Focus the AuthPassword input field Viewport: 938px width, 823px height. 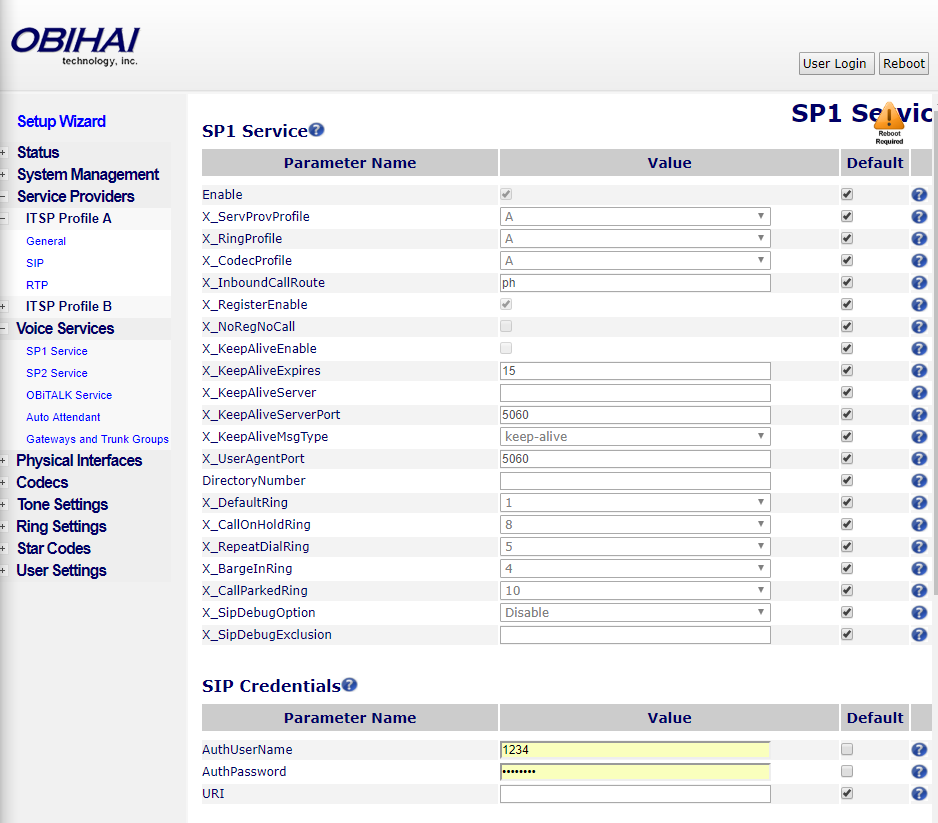tap(635, 772)
